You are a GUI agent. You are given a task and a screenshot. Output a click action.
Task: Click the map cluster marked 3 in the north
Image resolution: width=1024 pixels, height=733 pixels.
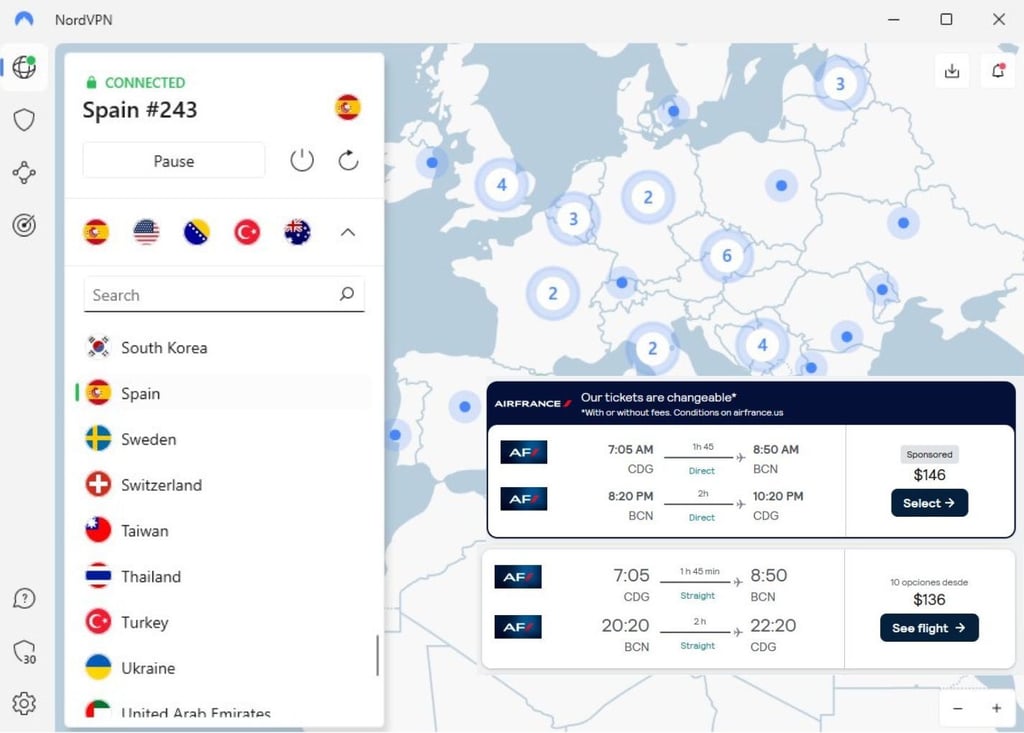coord(840,84)
